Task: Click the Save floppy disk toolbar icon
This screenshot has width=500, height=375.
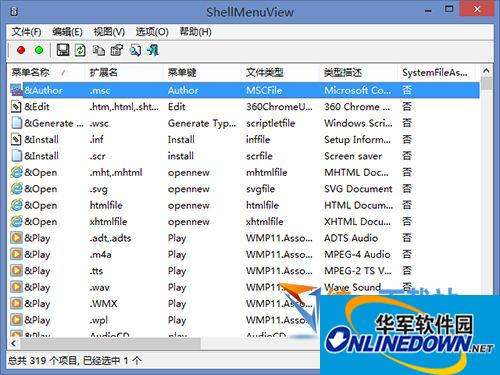Action: (x=63, y=50)
